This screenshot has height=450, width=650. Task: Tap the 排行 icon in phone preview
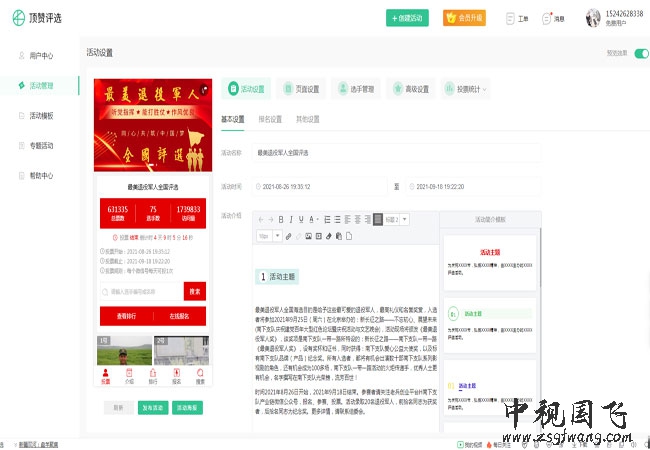[153, 375]
